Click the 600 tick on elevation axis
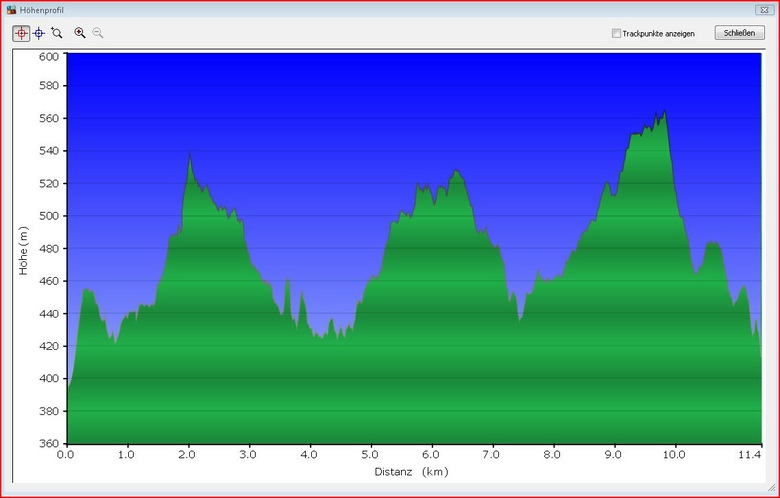The image size is (780, 498). pyautogui.click(x=49, y=56)
